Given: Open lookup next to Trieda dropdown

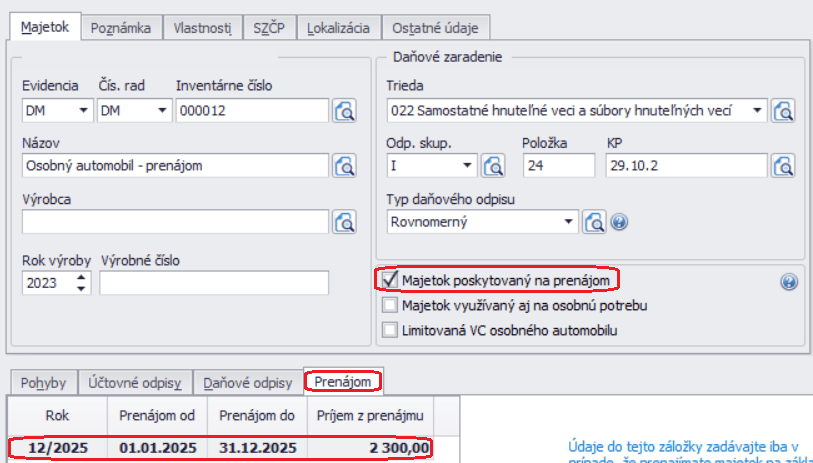Looking at the screenshot, I should tap(783, 111).
